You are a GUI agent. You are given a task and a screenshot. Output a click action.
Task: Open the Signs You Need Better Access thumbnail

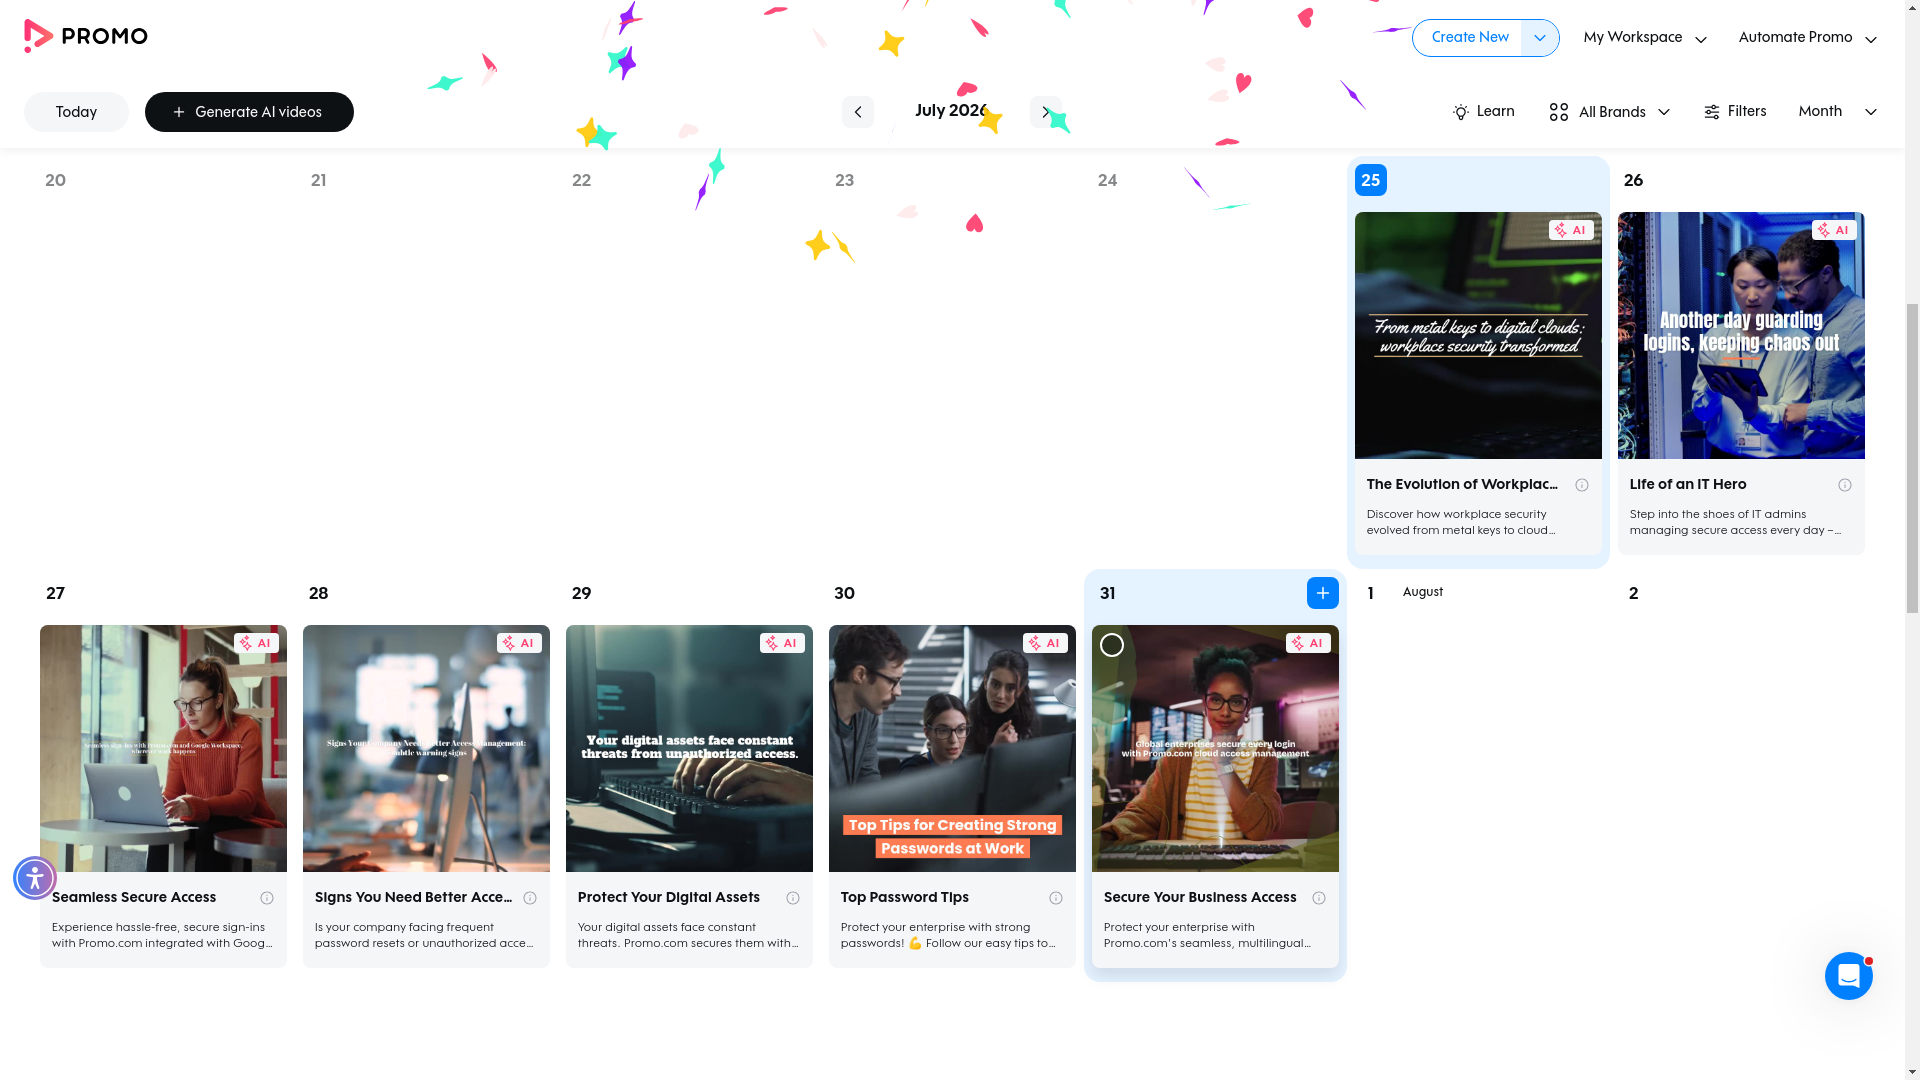point(426,748)
